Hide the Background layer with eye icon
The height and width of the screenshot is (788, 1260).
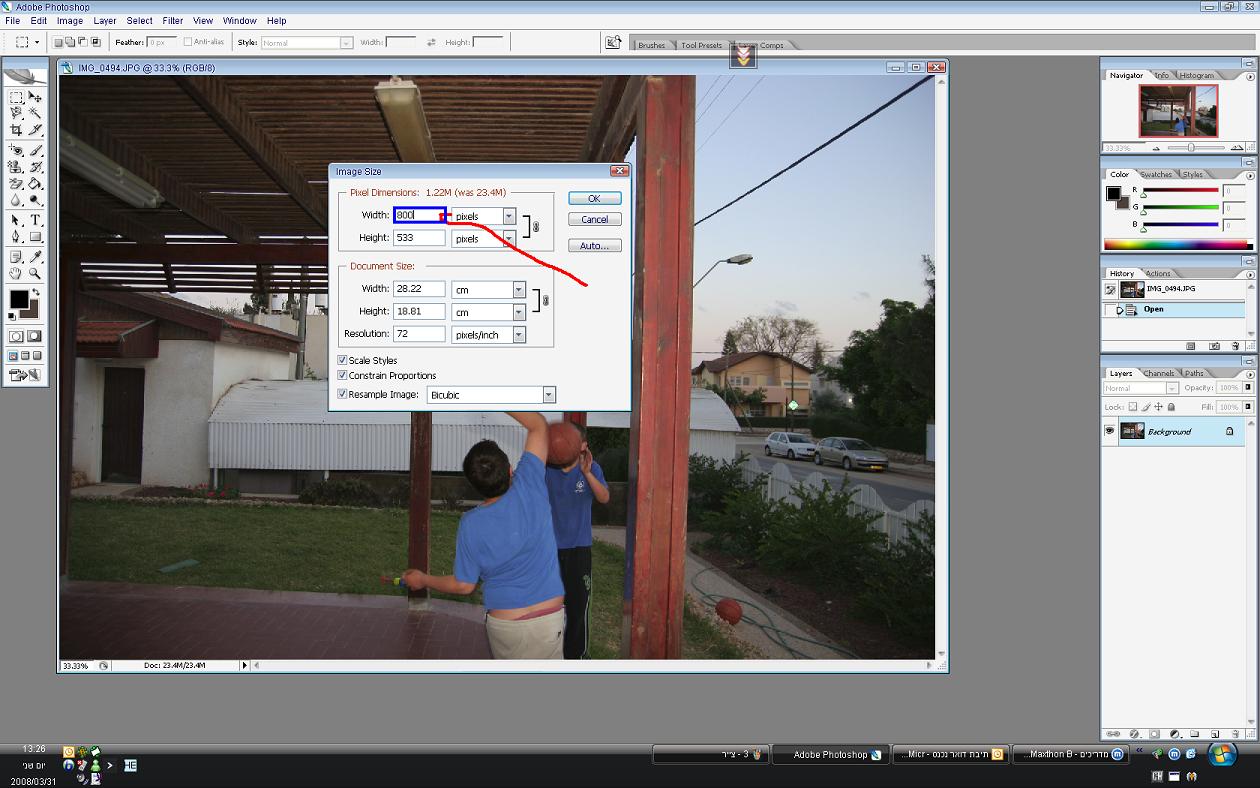coord(1109,431)
